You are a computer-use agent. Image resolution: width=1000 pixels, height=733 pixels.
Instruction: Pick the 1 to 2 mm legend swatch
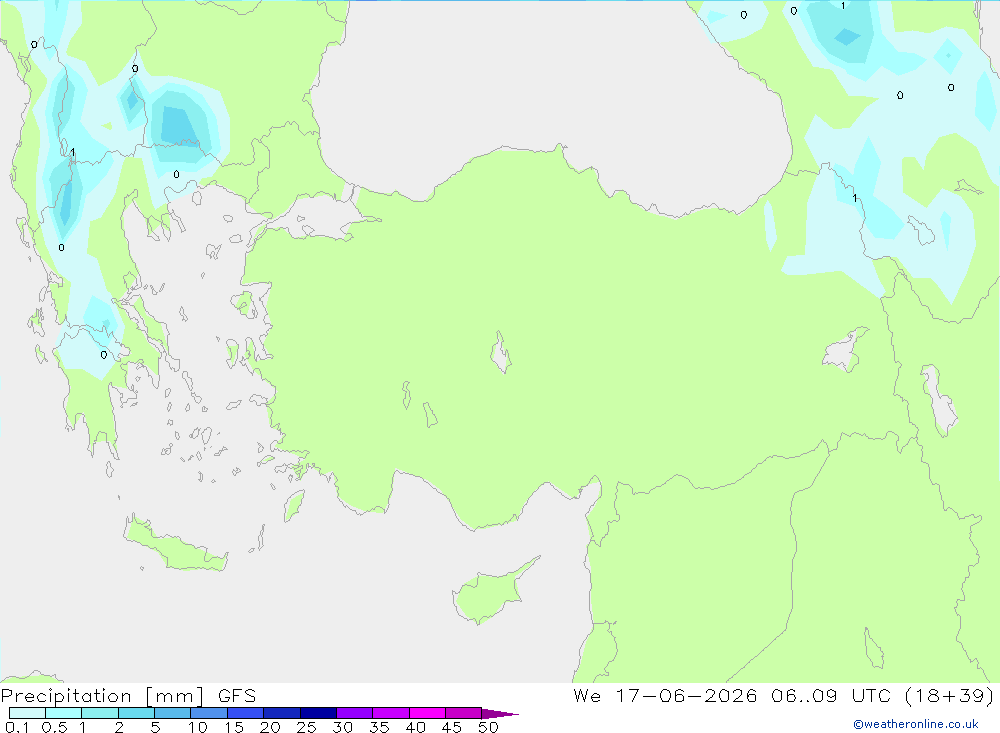(100, 713)
